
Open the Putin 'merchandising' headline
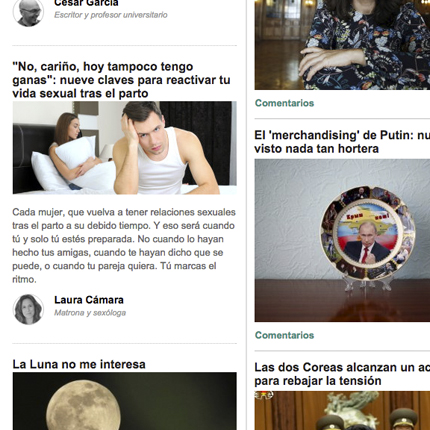coord(342,142)
